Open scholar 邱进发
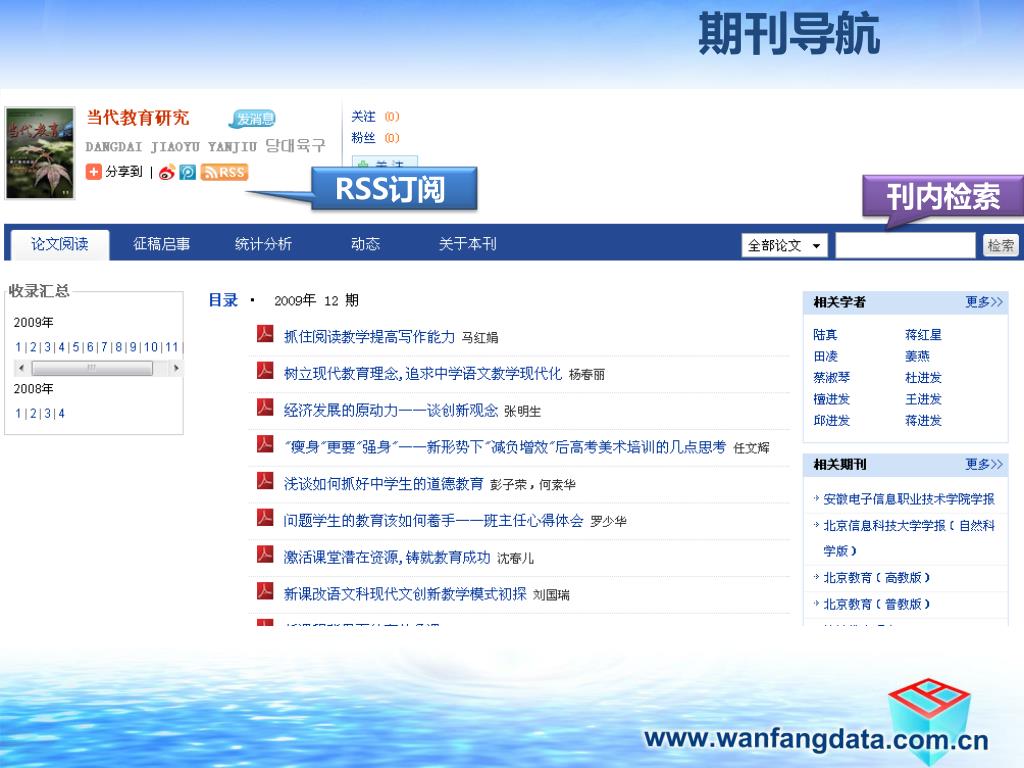Screen dimensions: 1024x768 [x=831, y=421]
